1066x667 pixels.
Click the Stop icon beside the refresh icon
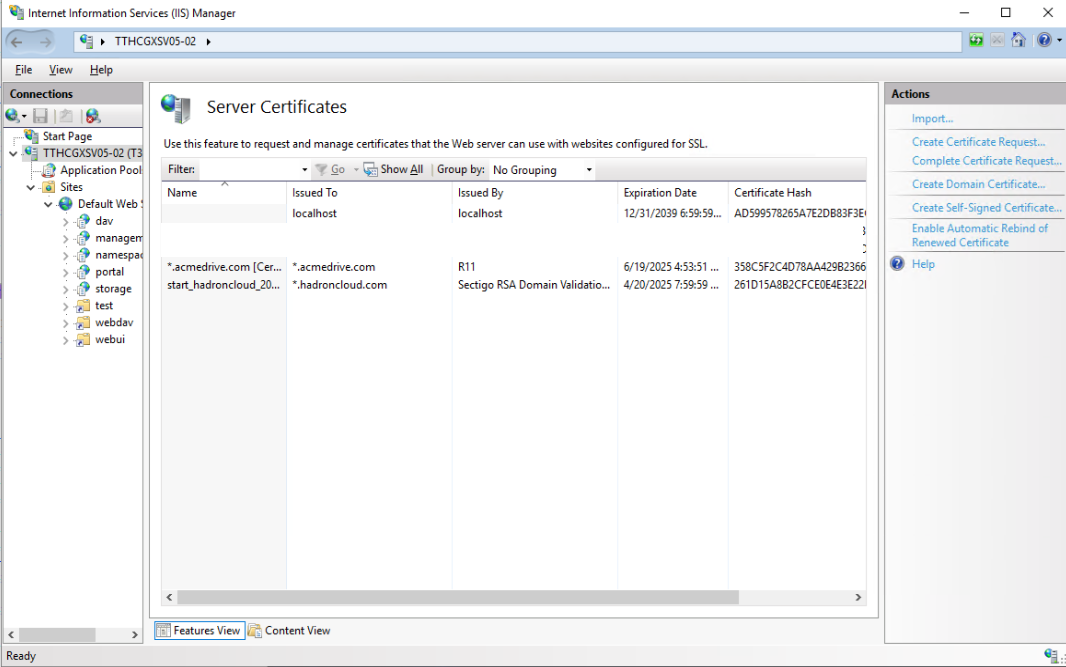tap(997, 40)
